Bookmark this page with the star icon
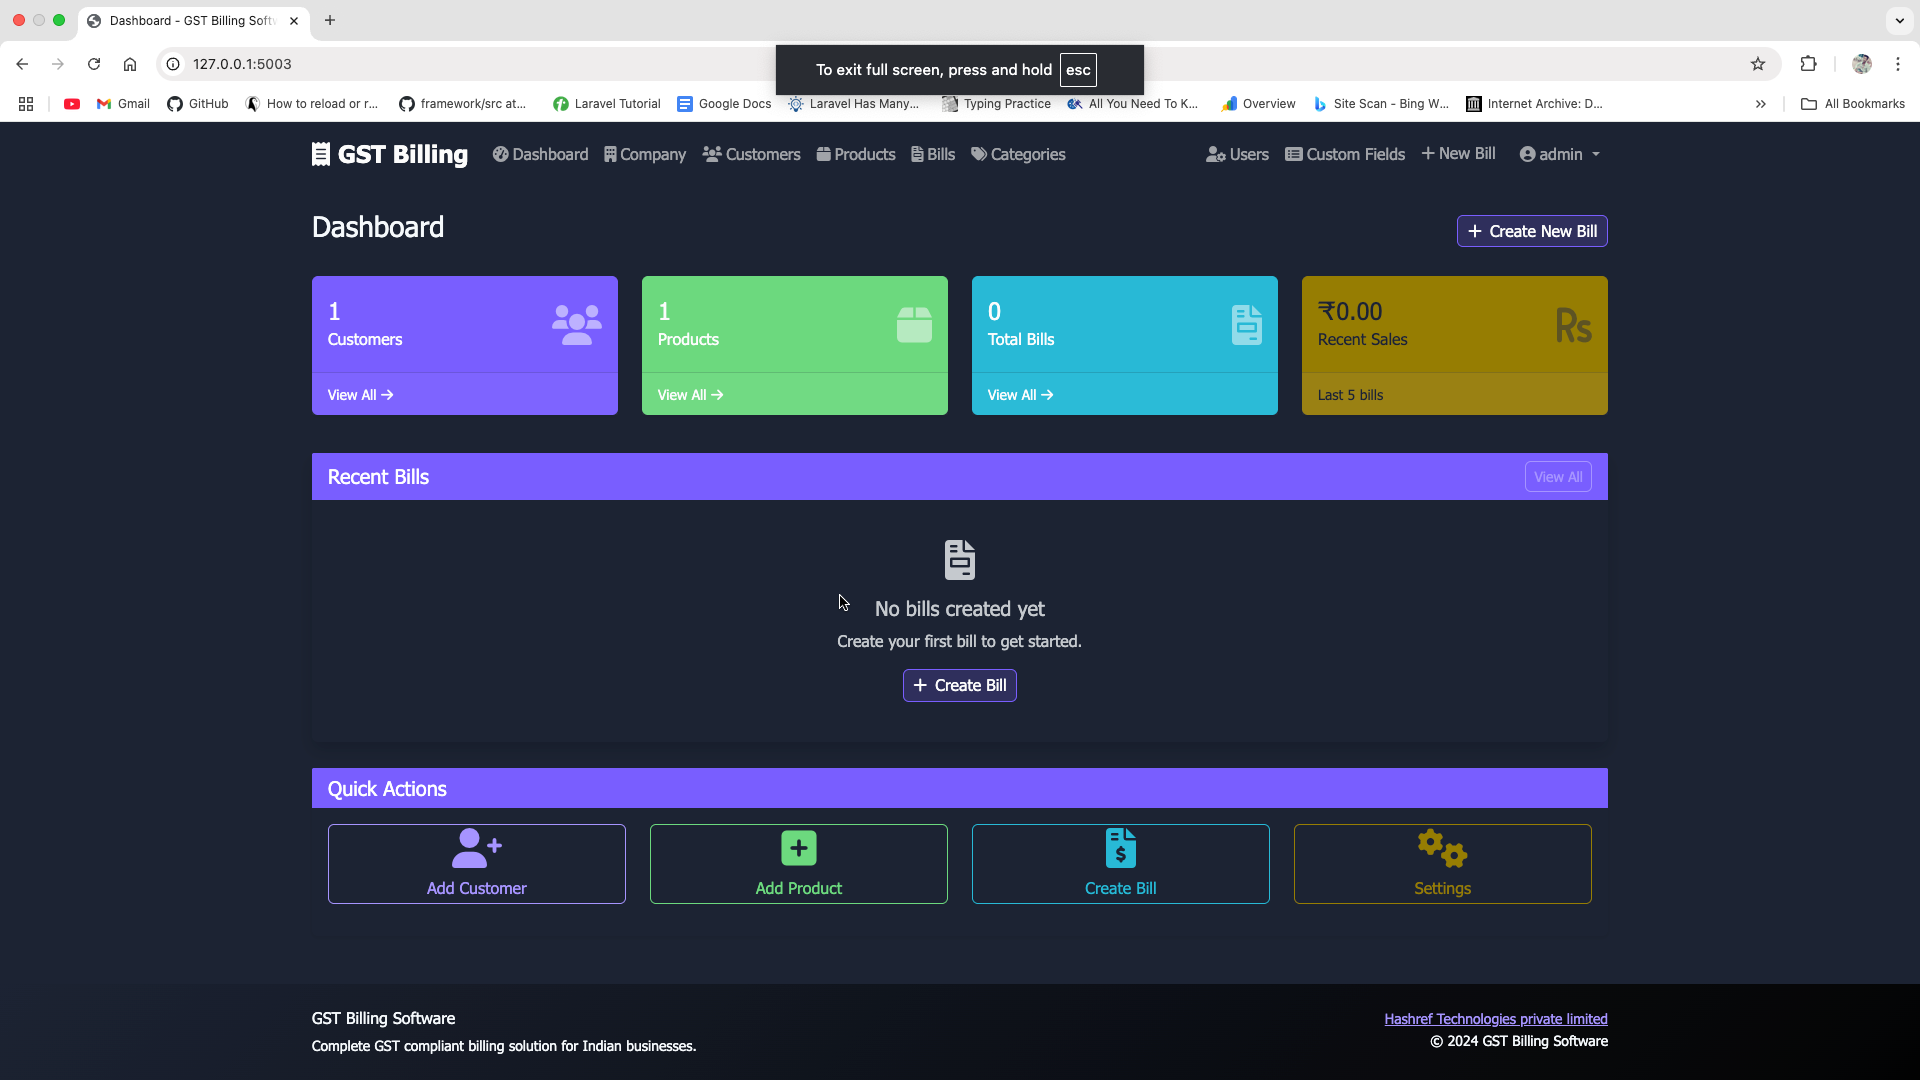Screen dimensions: 1920x1080 coord(1758,64)
